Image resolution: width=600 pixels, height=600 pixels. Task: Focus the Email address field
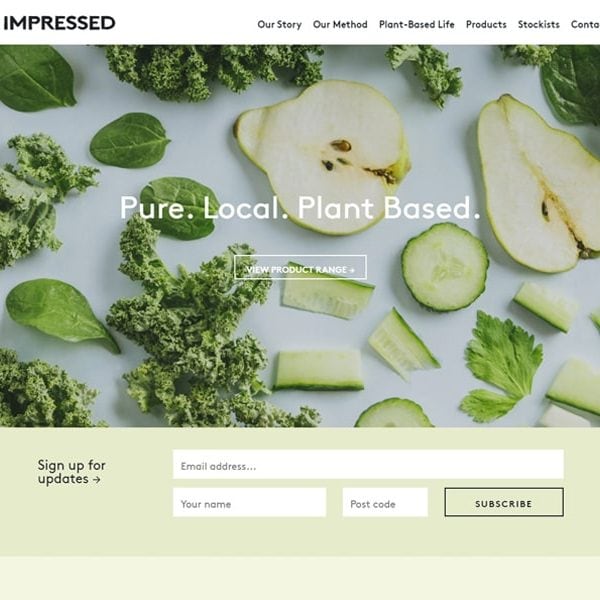pos(368,464)
